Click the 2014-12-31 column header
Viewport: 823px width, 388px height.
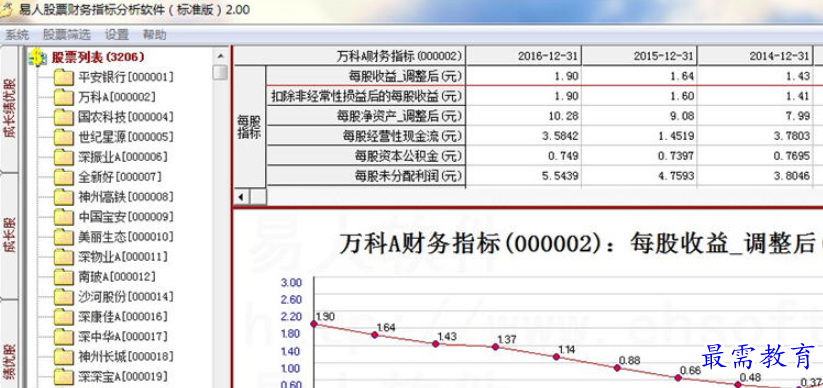click(x=756, y=56)
